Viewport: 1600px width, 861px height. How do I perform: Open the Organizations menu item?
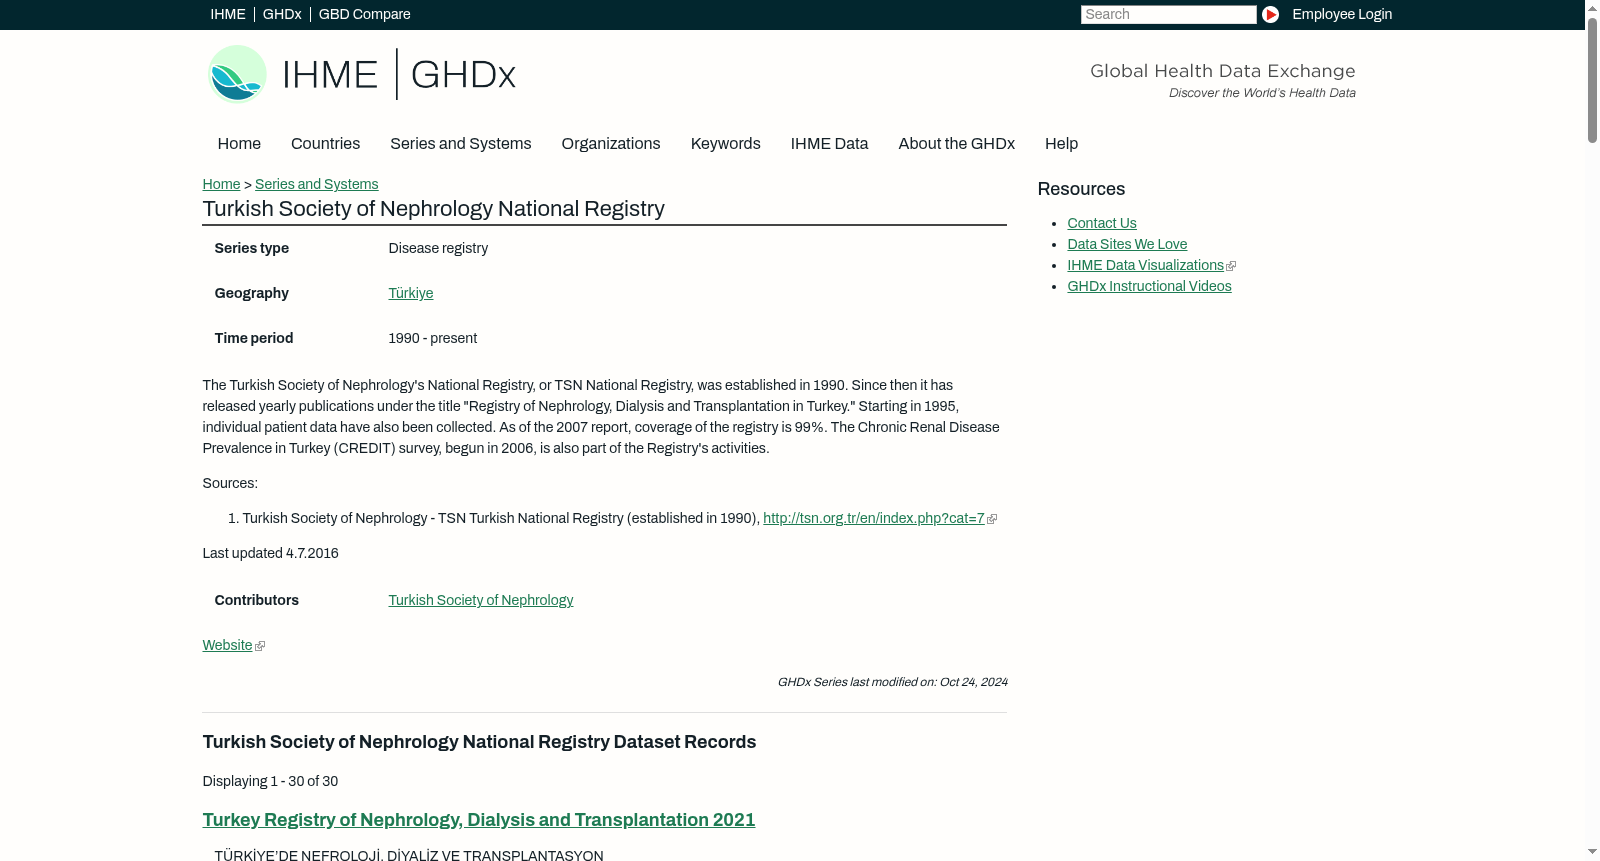click(x=611, y=144)
